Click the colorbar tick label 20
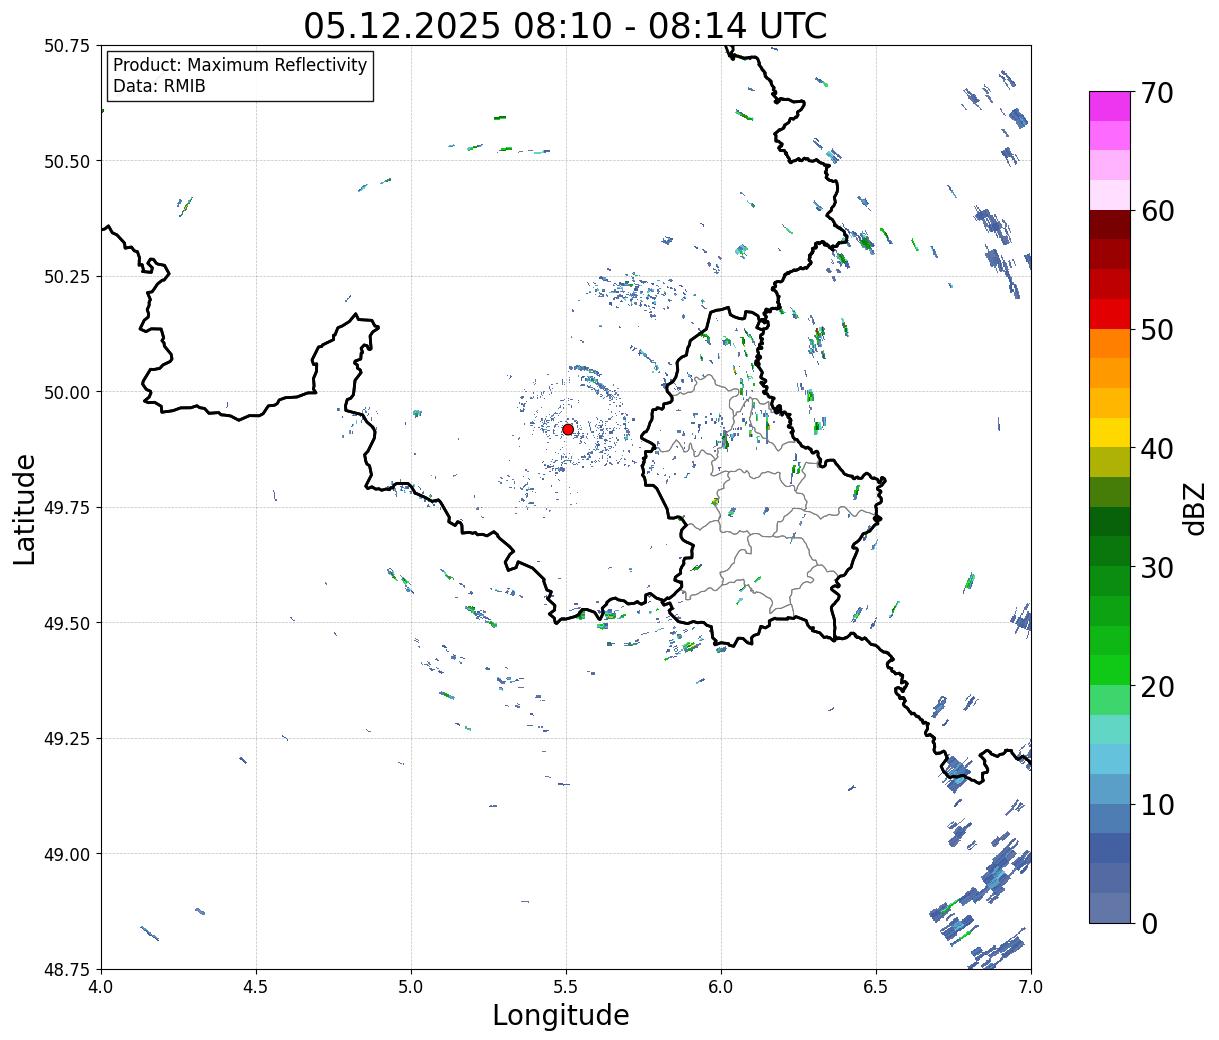1219x1040 pixels. point(1156,687)
